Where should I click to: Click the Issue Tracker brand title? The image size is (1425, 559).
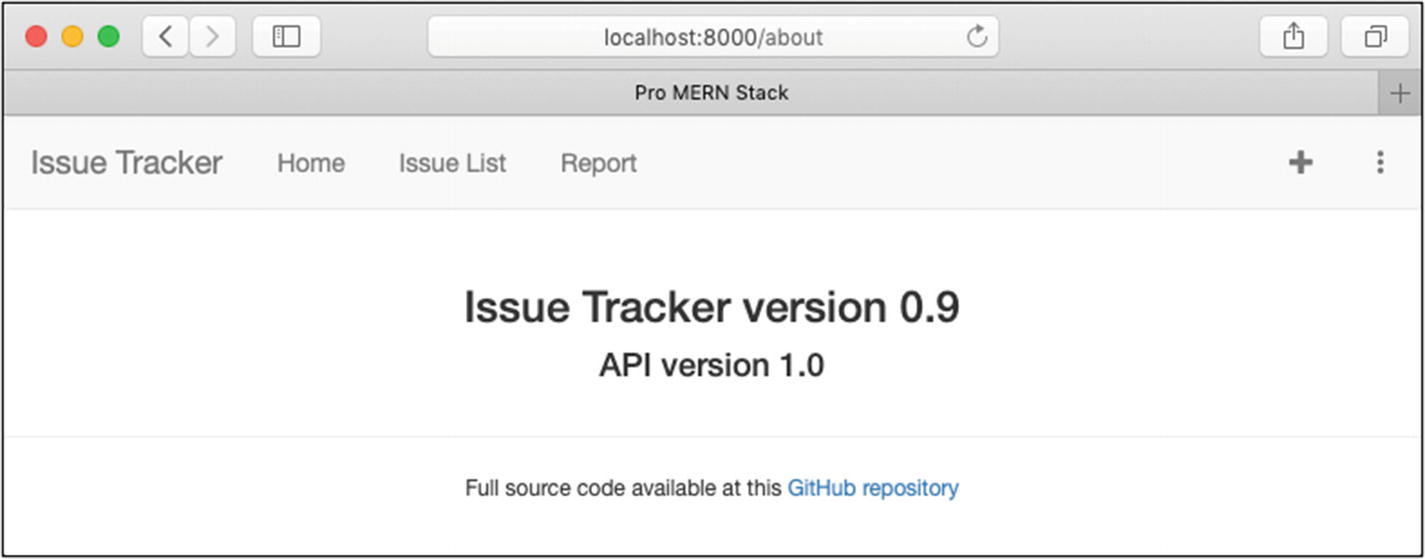127,163
